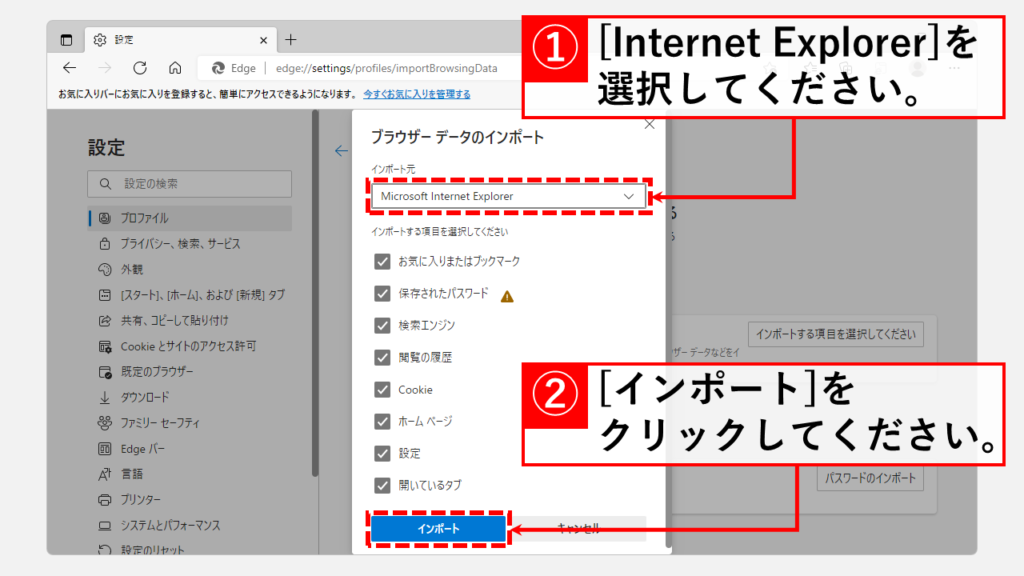Click the キャンセル button

[579, 528]
